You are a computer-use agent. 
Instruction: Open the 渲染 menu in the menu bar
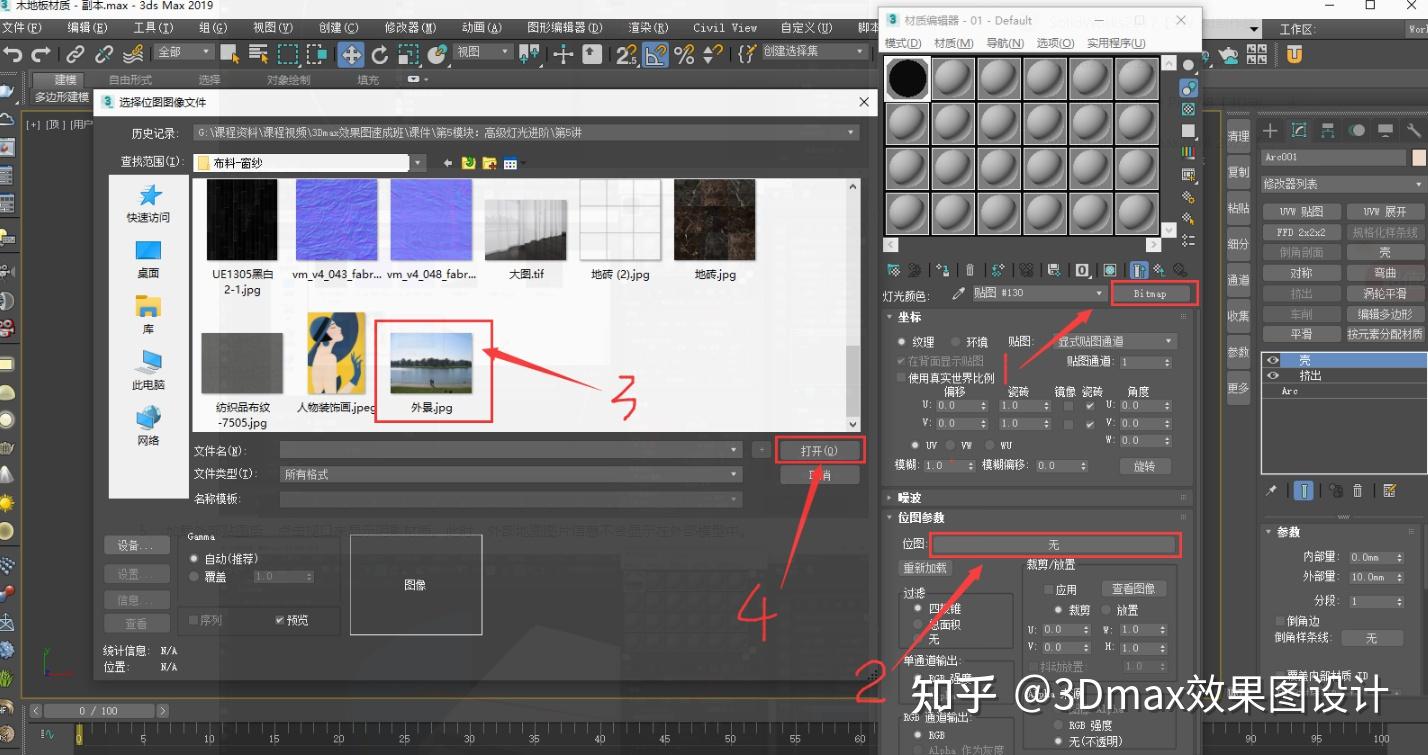click(645, 28)
